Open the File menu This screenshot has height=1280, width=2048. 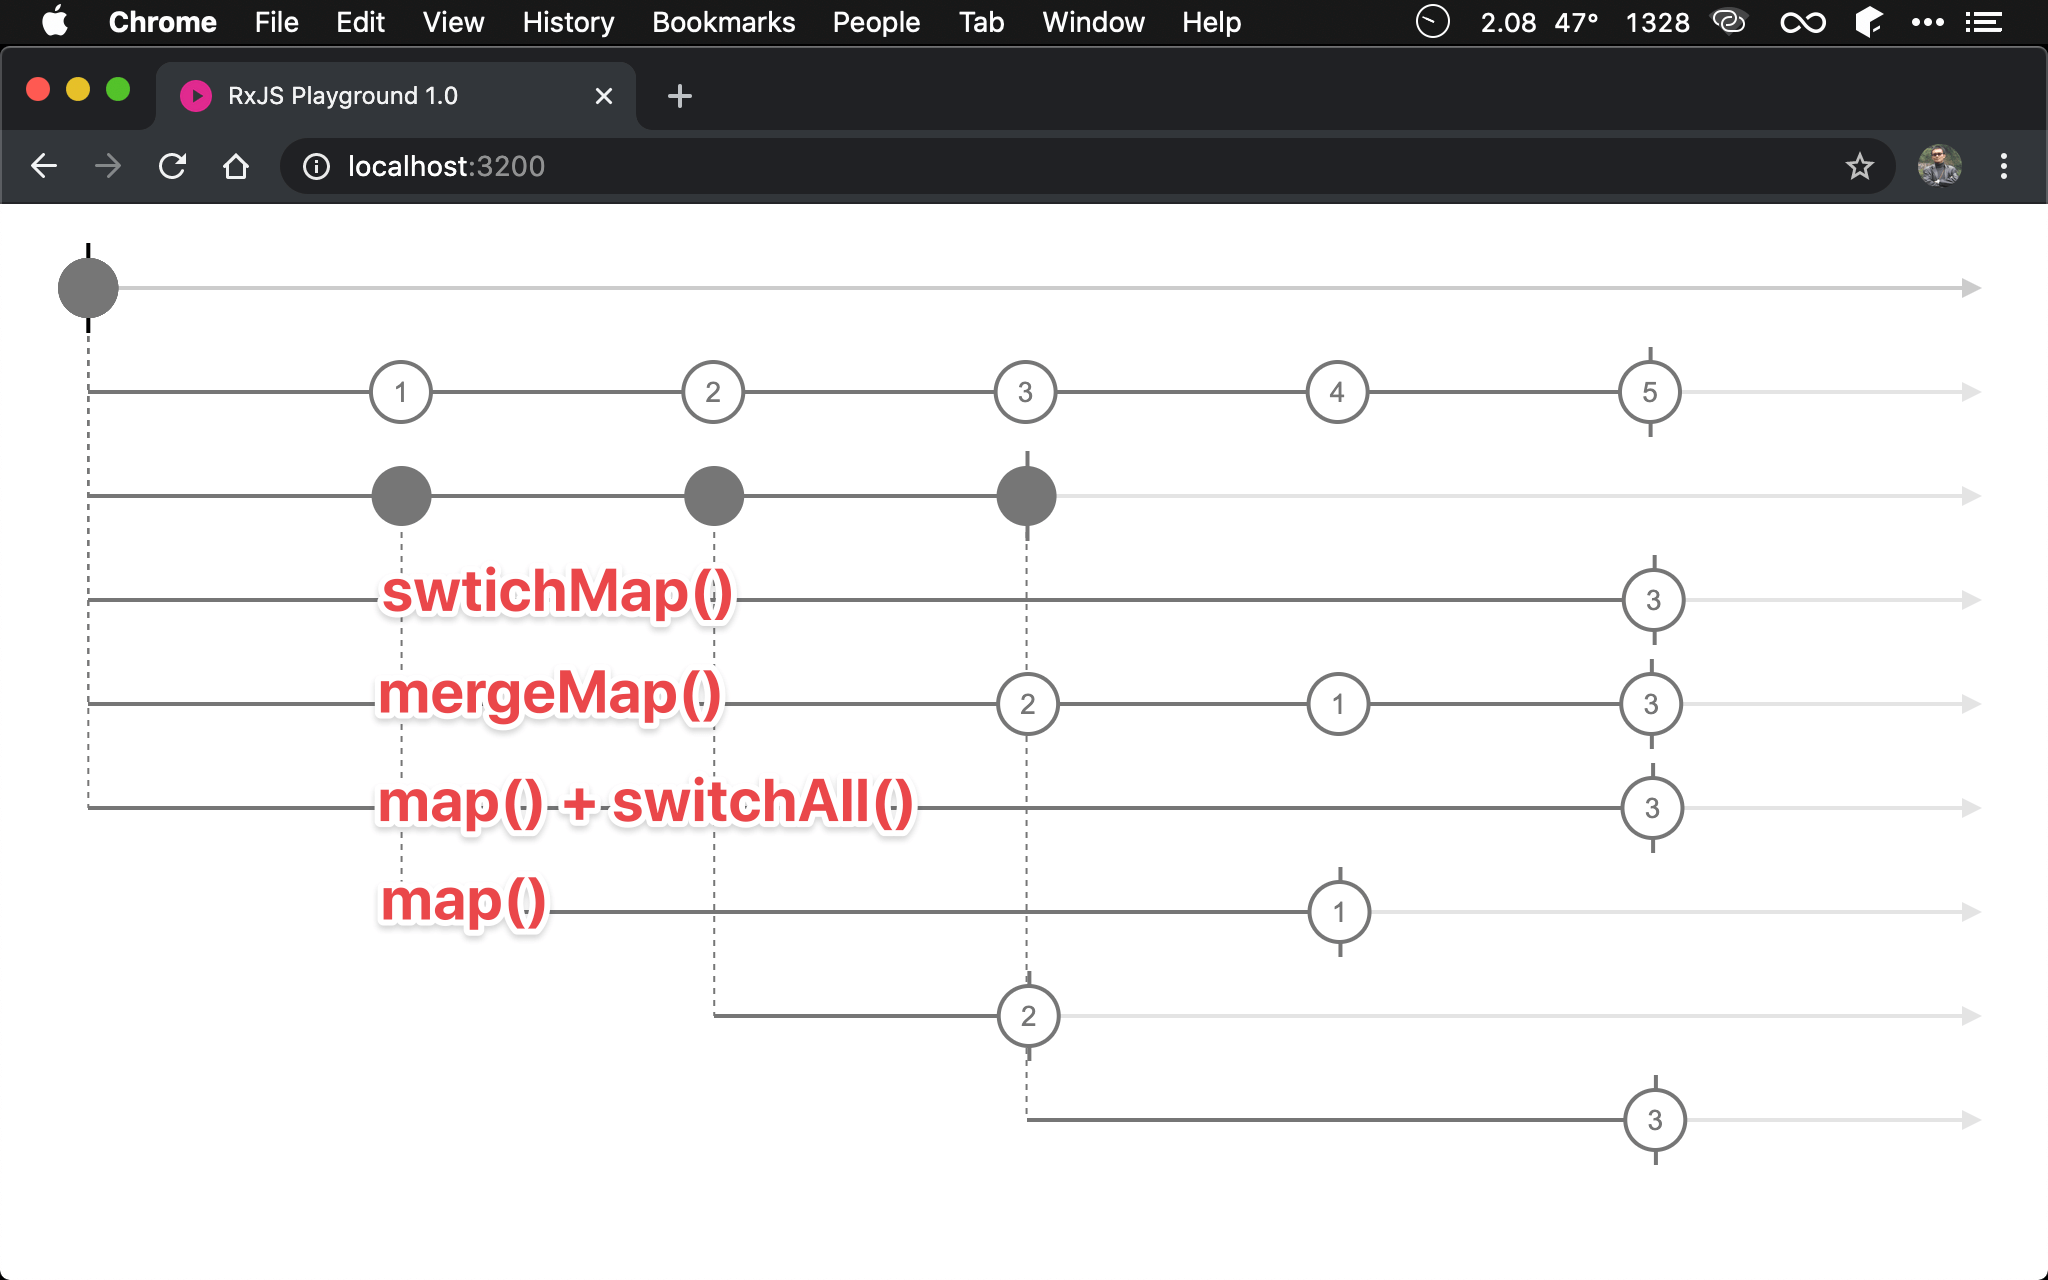[x=276, y=22]
